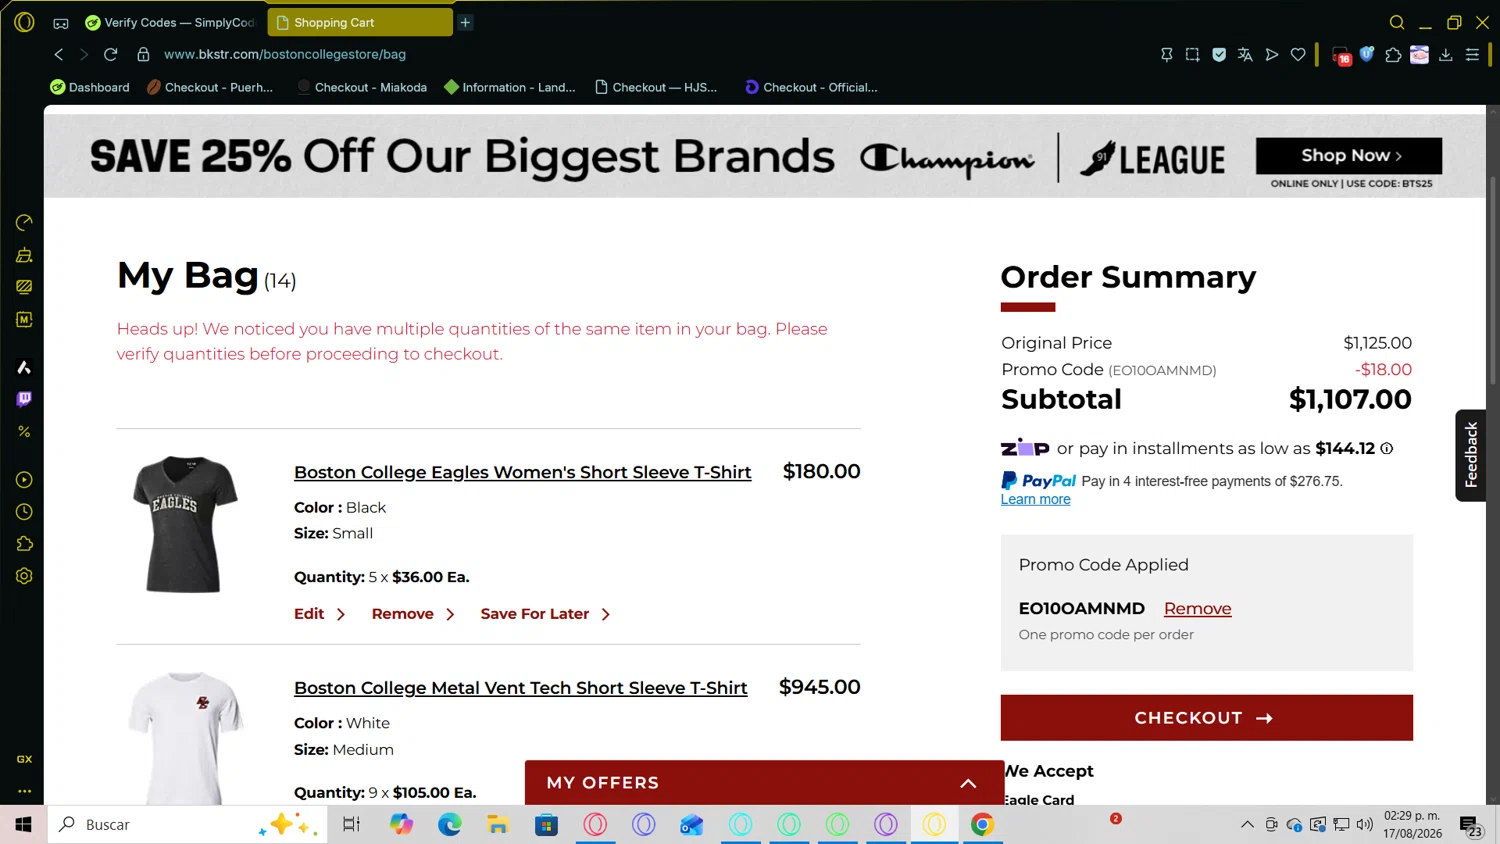Open the GX Corner icon in the sidebar

tap(24, 759)
